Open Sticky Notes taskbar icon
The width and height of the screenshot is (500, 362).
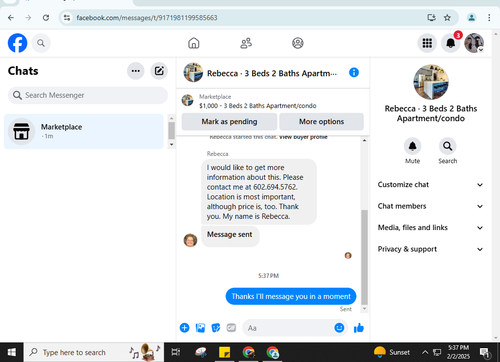(224, 352)
